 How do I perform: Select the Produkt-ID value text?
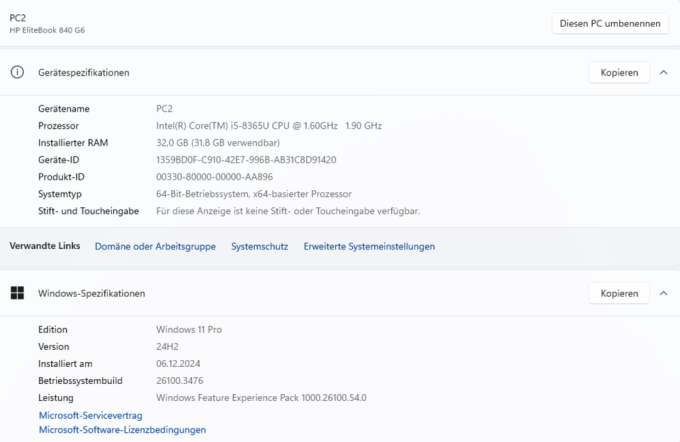[214, 177]
